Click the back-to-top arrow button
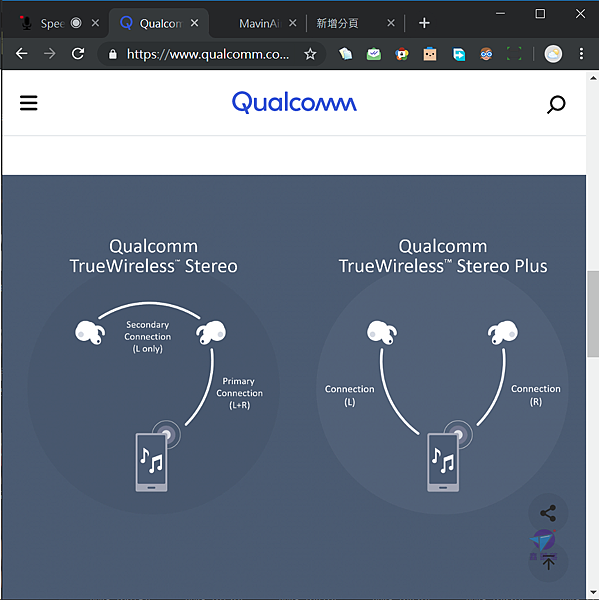 click(548, 562)
